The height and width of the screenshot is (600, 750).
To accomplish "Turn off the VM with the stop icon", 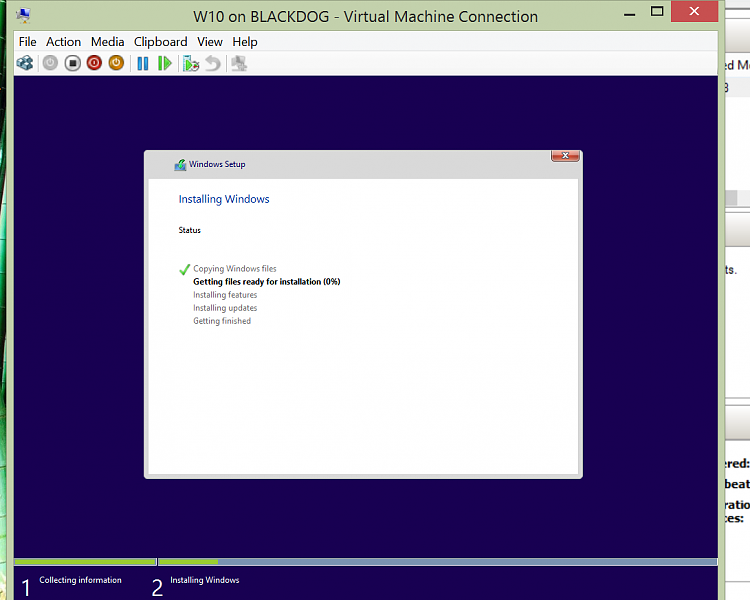I will (x=72, y=63).
